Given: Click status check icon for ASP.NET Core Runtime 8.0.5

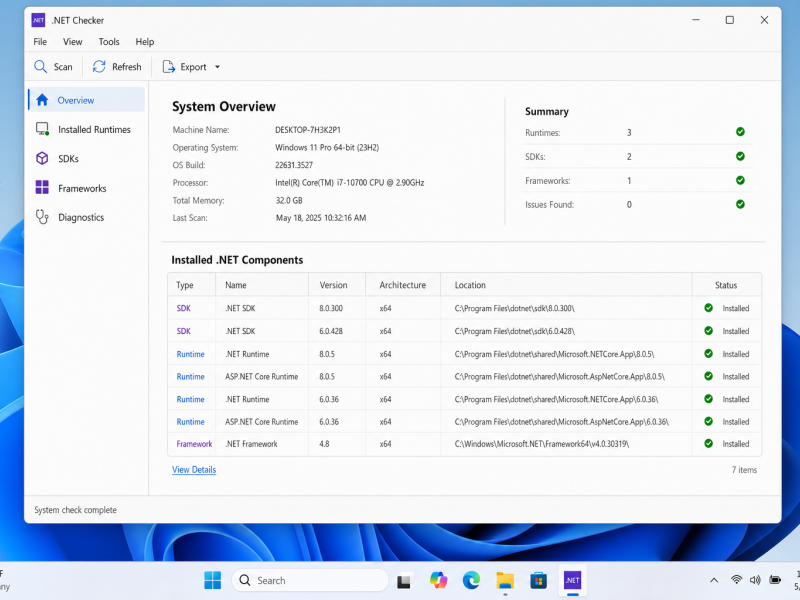Looking at the screenshot, I should 709,376.
